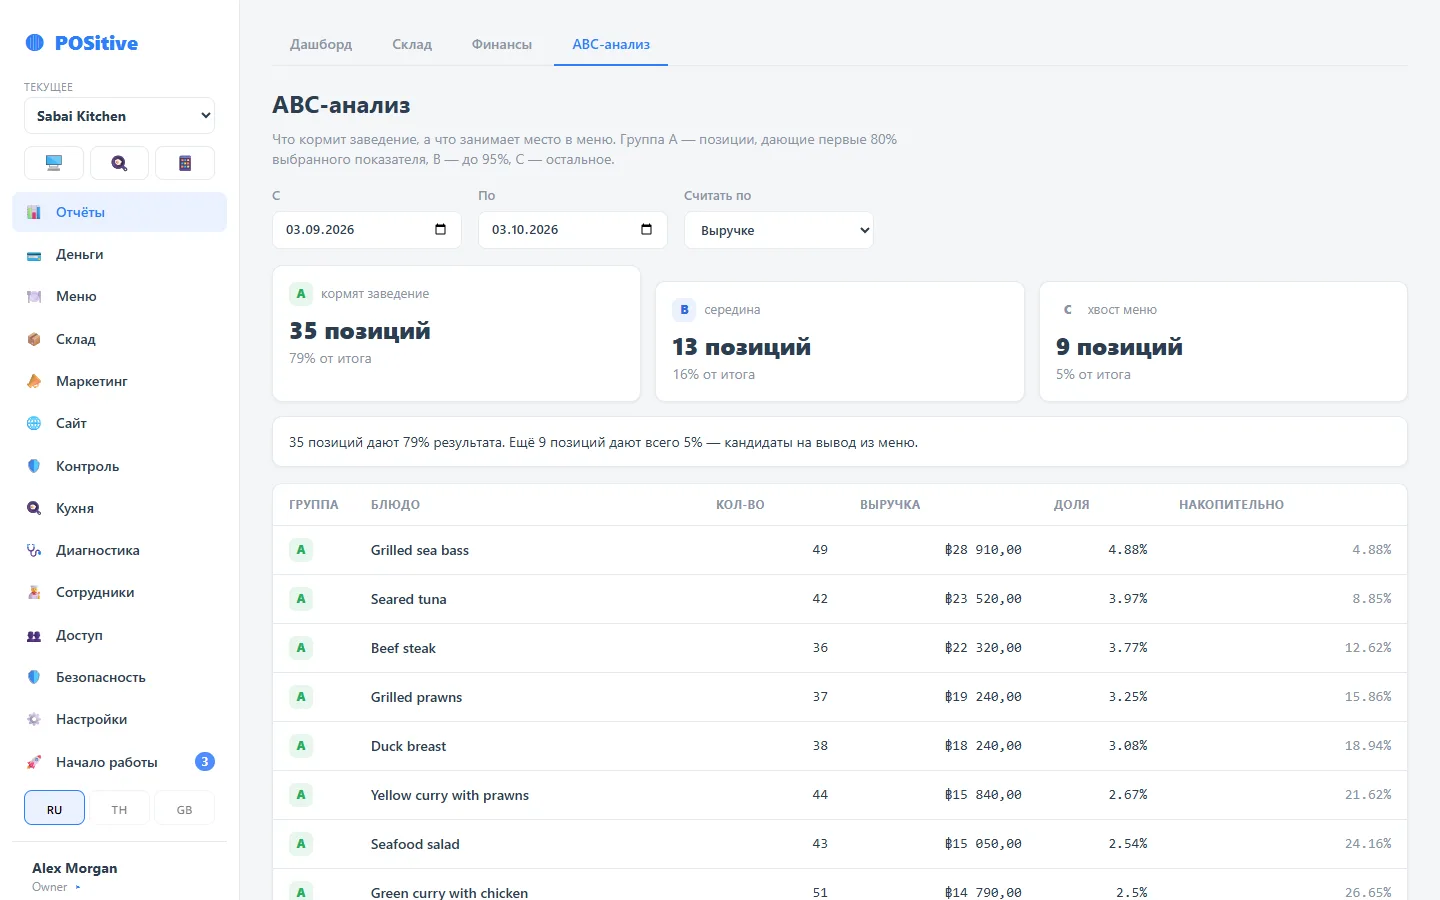Go to Сотрудники section

[119, 592]
